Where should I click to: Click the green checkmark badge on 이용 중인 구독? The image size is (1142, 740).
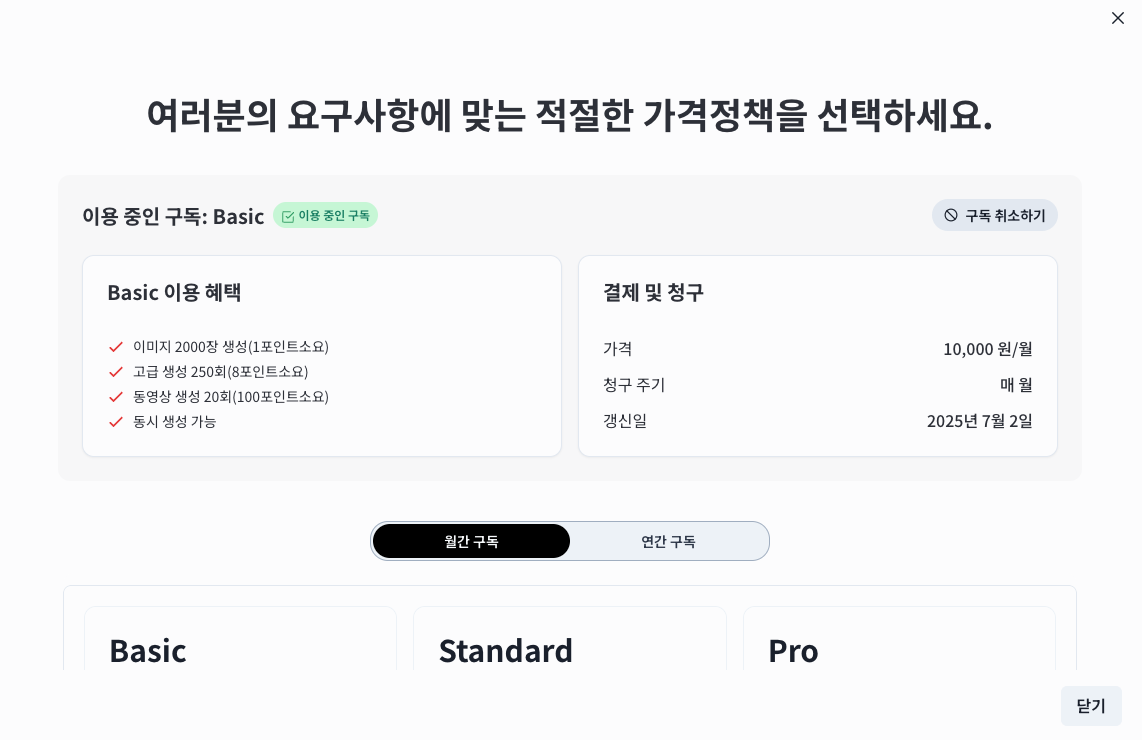(x=325, y=215)
